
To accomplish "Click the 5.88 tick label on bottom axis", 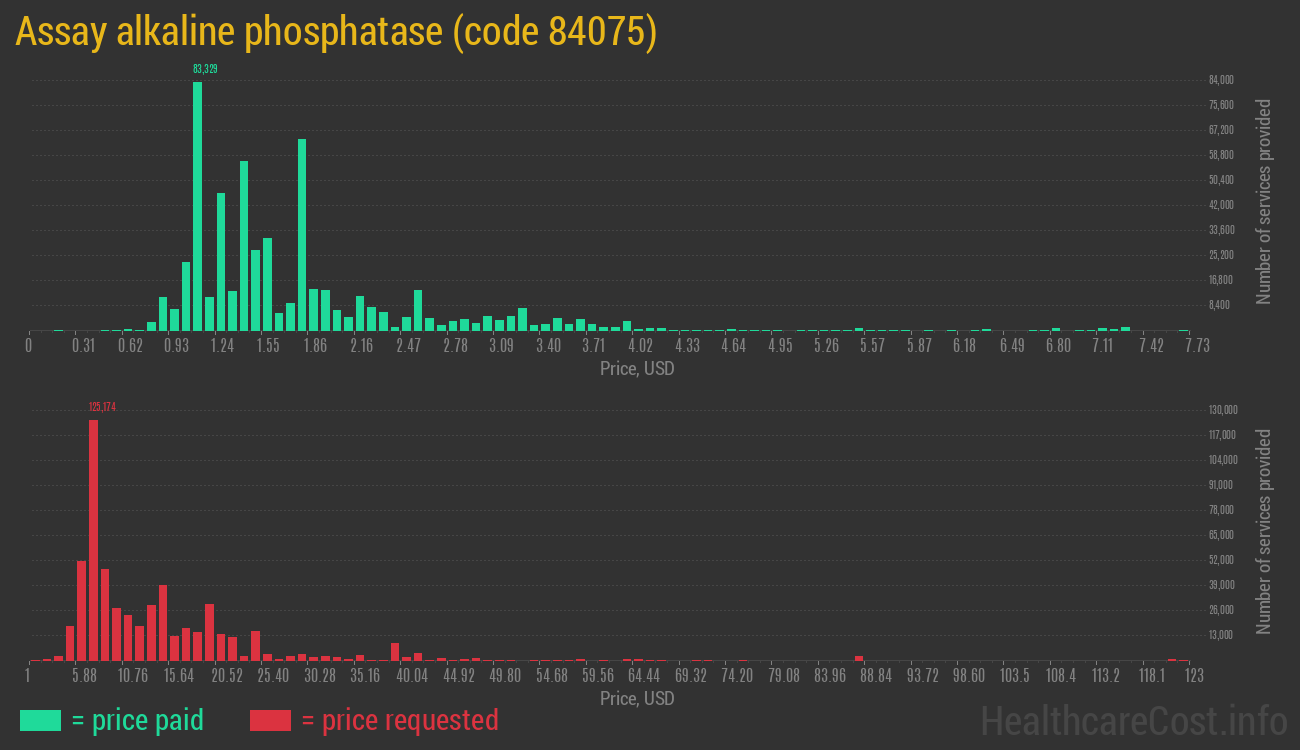I will click(84, 675).
